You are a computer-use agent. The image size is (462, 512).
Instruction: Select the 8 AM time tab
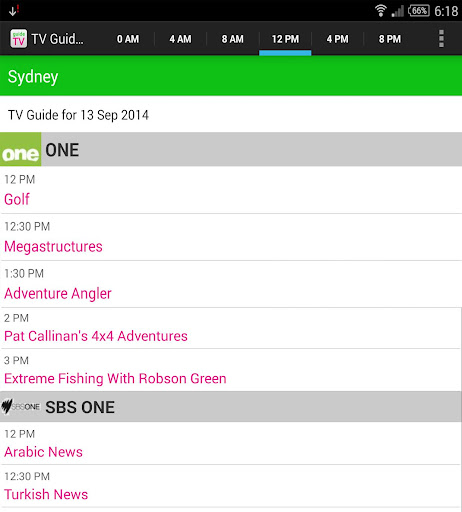tap(233, 39)
